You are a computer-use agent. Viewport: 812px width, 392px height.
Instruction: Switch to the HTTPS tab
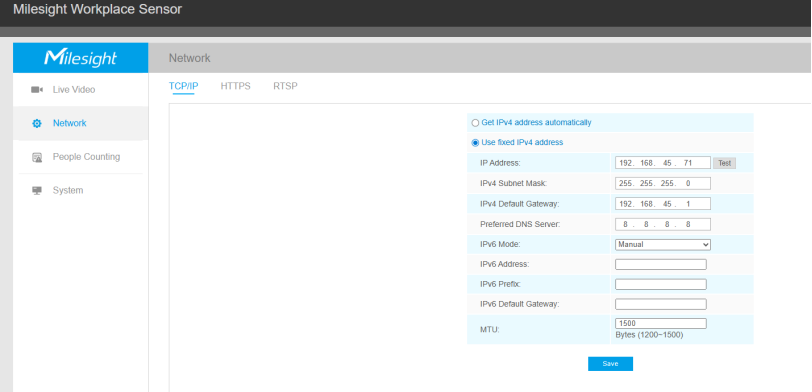[x=236, y=86]
